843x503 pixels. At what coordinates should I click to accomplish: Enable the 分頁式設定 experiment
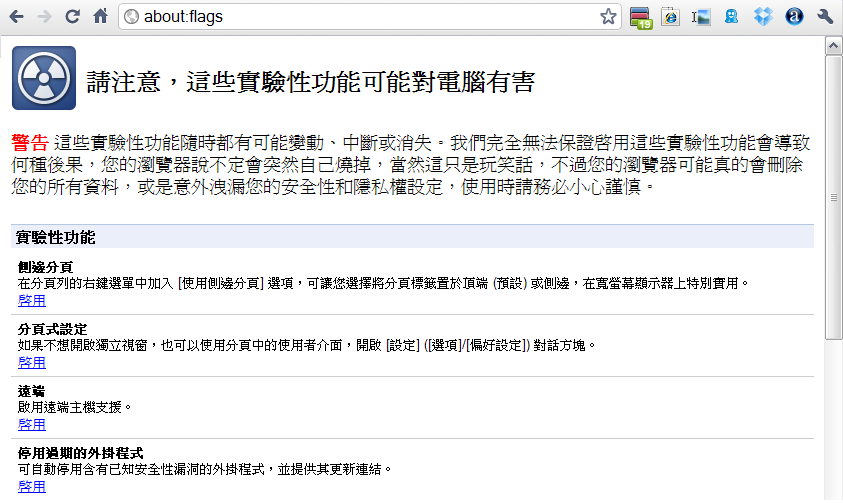click(32, 363)
